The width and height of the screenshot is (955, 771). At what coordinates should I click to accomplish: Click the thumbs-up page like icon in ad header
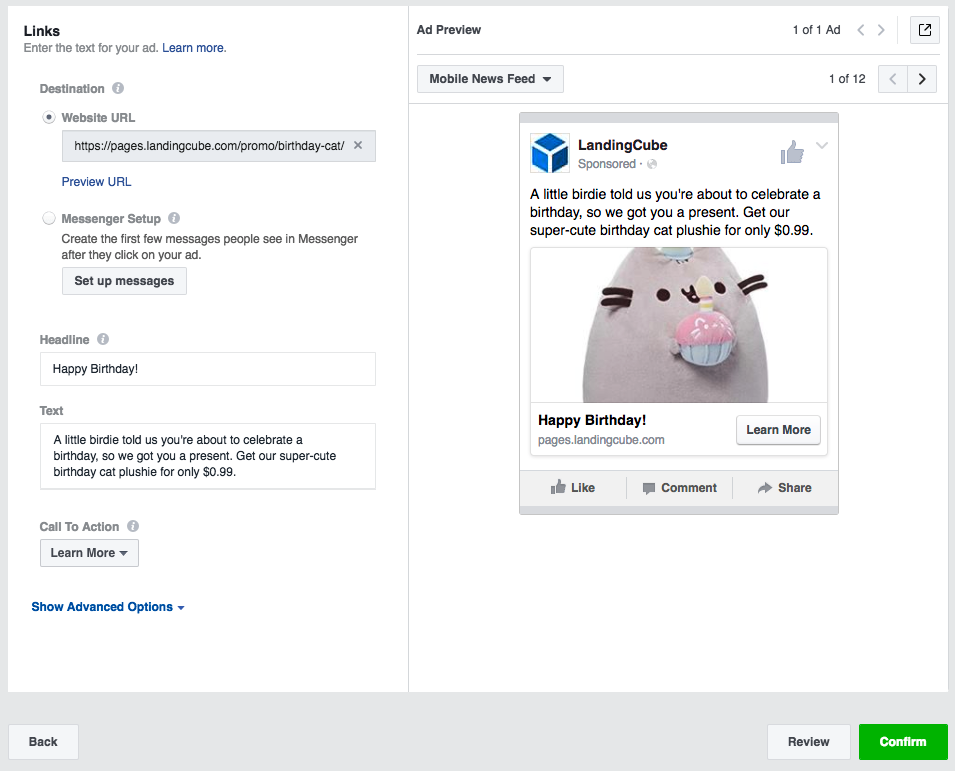point(792,152)
